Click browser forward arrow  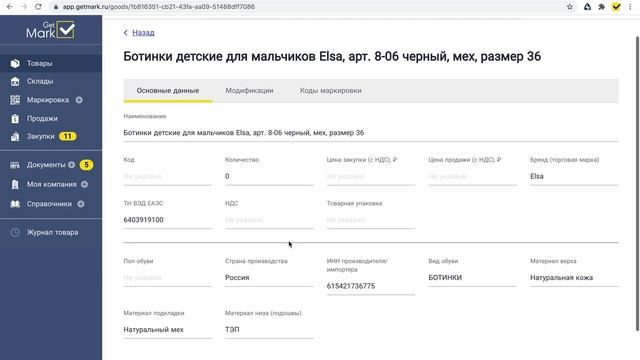coord(24,7)
